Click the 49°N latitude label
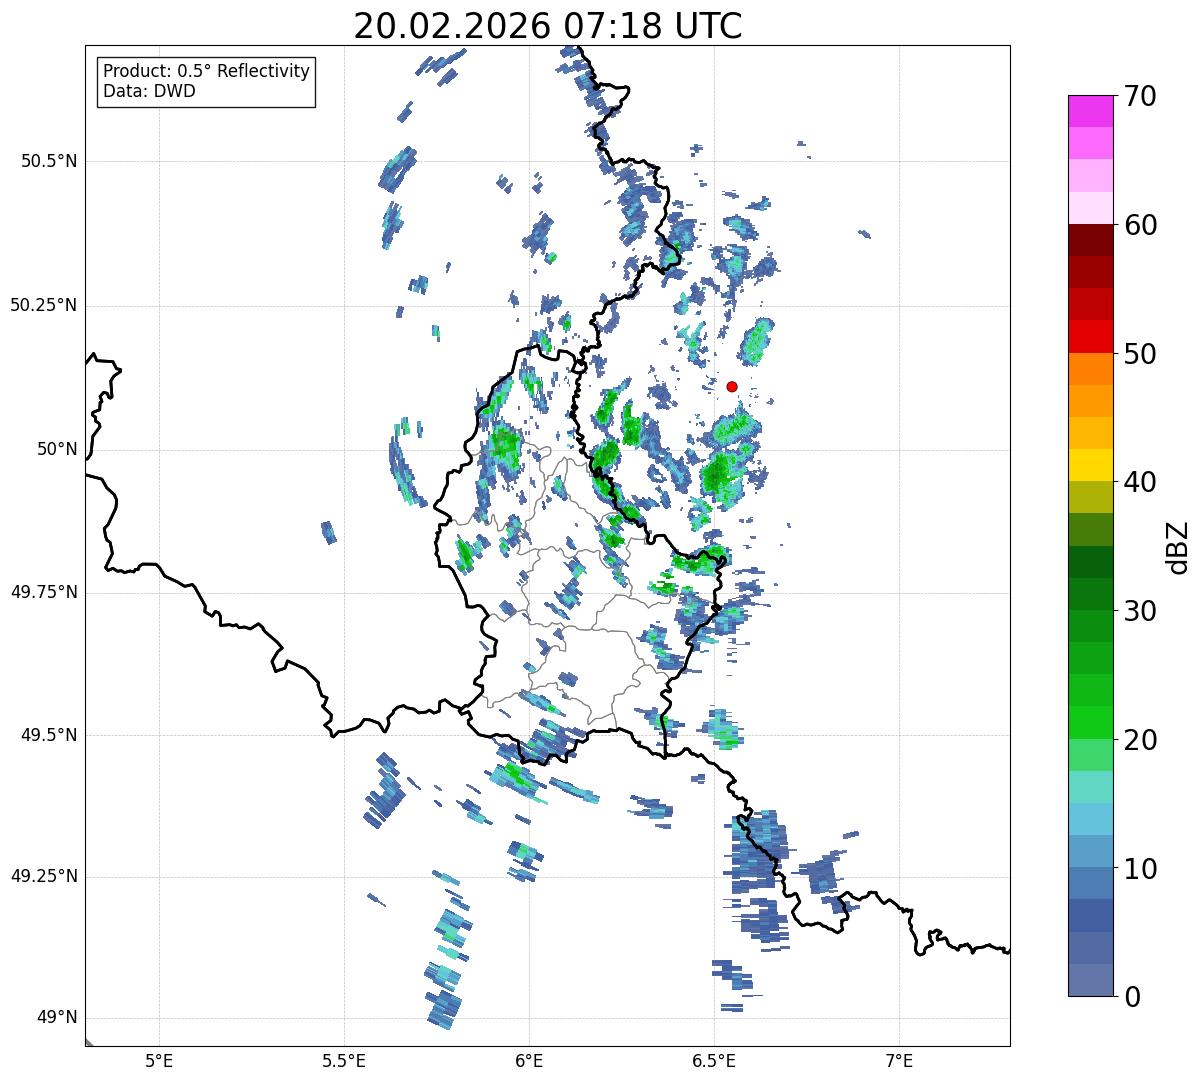 click(x=56, y=1018)
